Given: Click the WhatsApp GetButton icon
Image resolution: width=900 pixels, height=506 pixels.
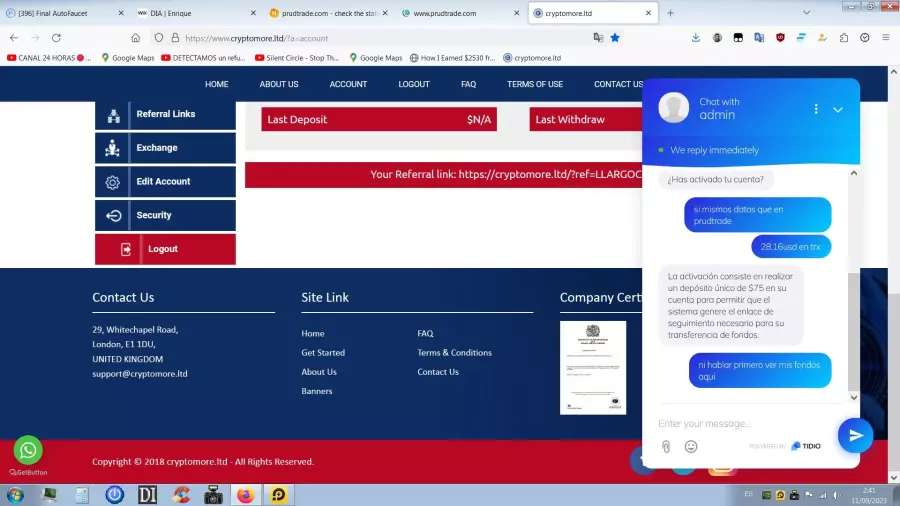Looking at the screenshot, I should pos(28,450).
